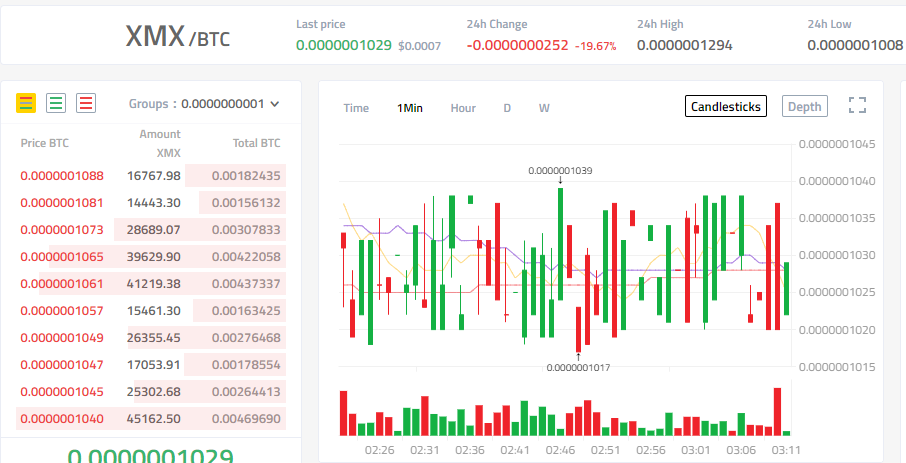Click the high marker label 0.0000001039
This screenshot has width=906, height=463.
pos(560,171)
